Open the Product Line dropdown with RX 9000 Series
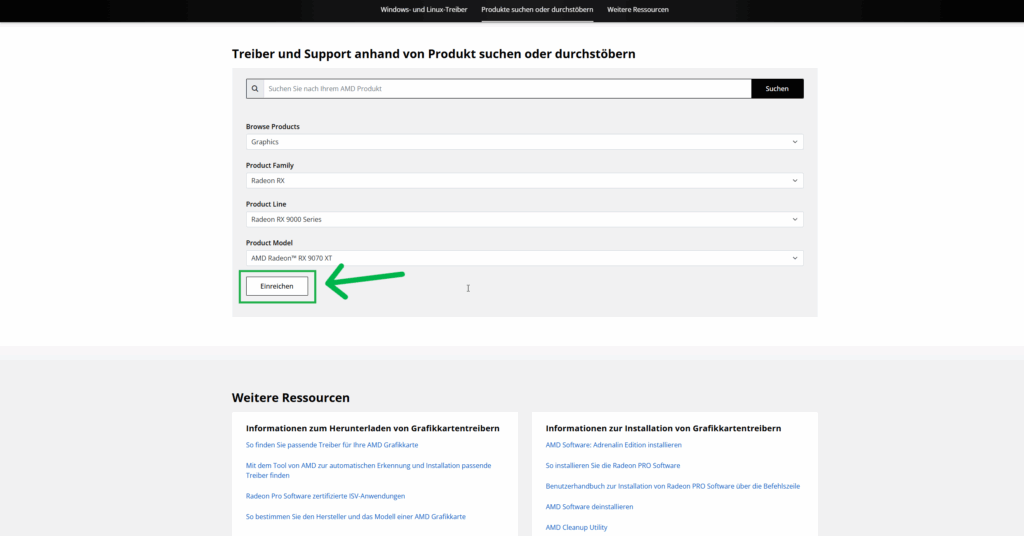 [524, 219]
